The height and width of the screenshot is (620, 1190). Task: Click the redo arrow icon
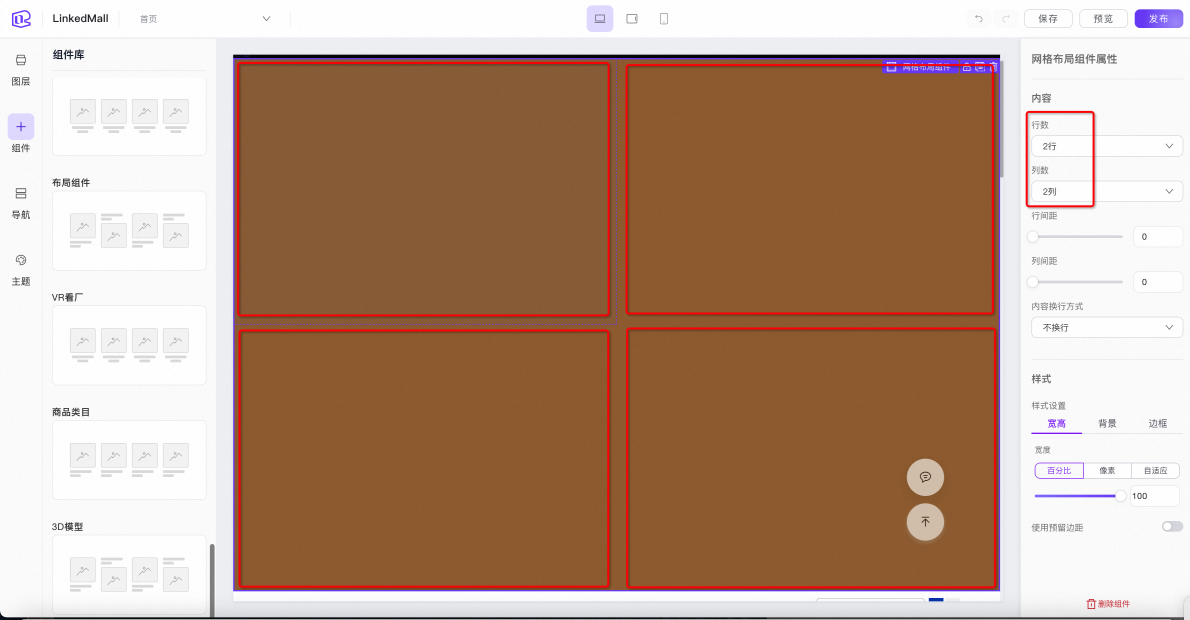(x=1005, y=19)
